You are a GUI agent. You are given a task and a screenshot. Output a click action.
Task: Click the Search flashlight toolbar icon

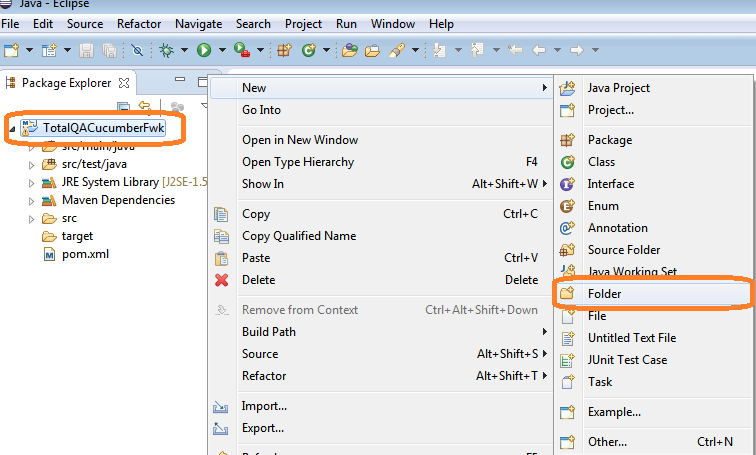click(x=397, y=50)
